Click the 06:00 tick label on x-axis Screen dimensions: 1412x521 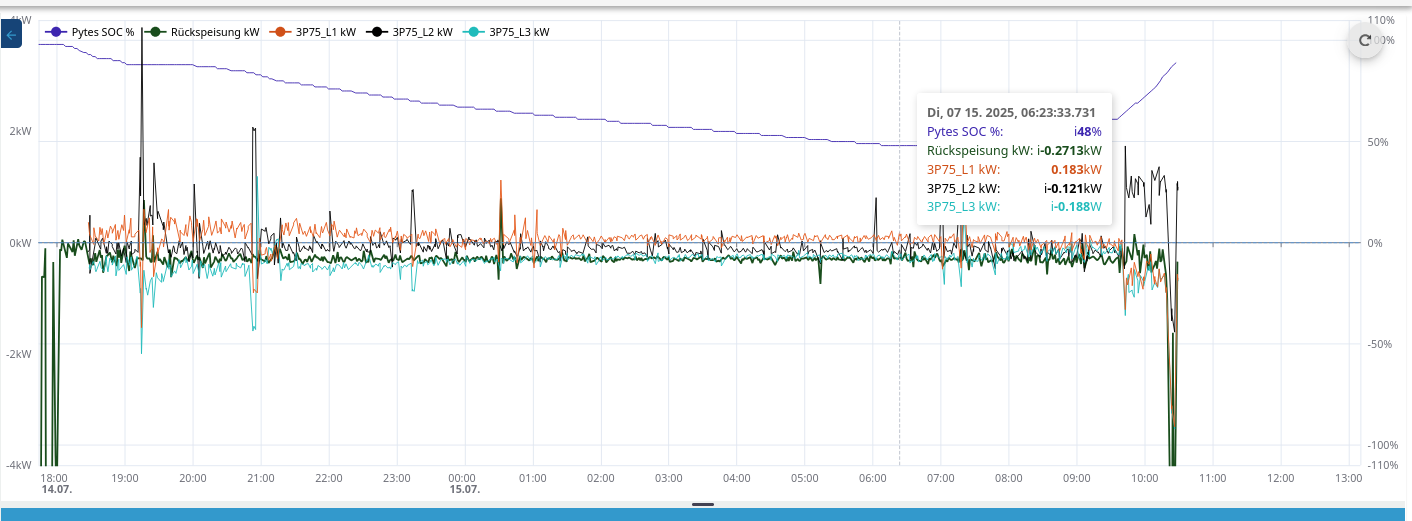[x=872, y=478]
